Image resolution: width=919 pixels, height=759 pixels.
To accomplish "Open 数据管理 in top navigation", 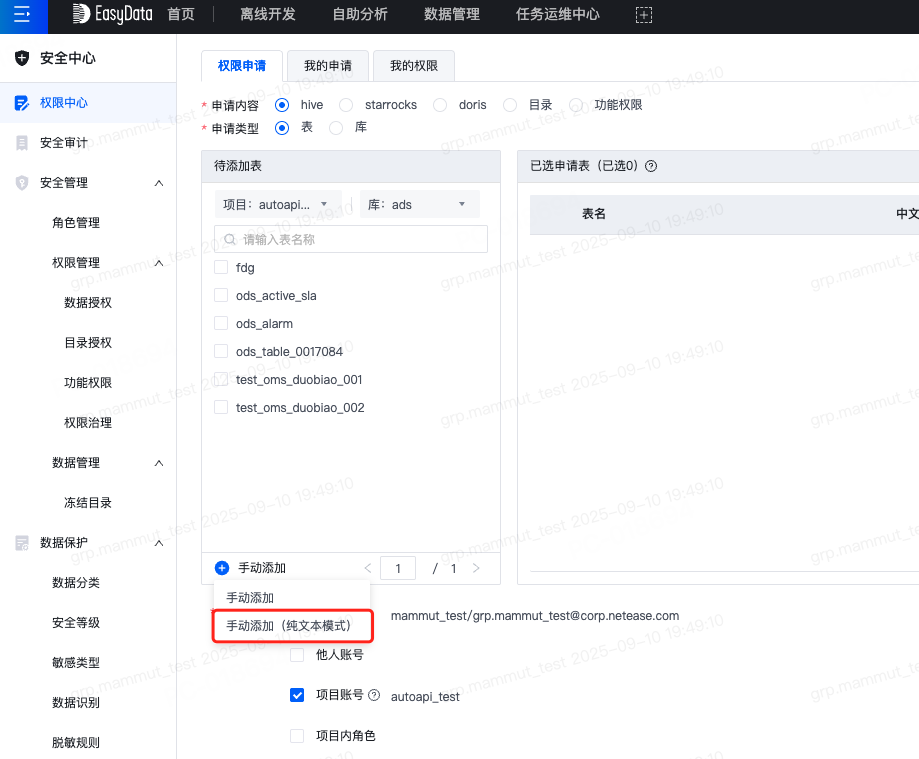I will pos(451,15).
